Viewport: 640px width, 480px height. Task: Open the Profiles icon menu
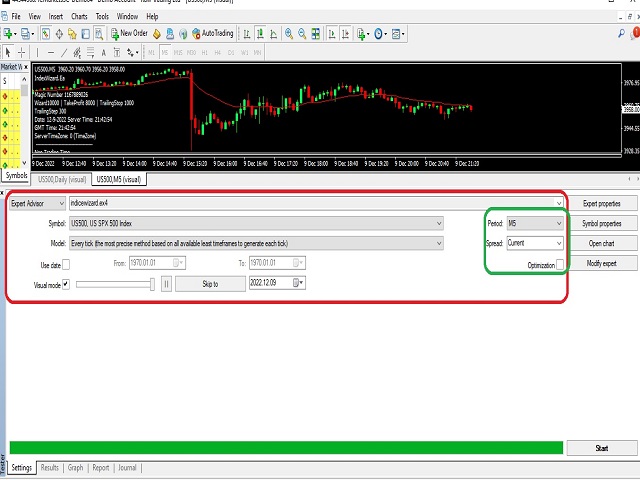[x=27, y=34]
